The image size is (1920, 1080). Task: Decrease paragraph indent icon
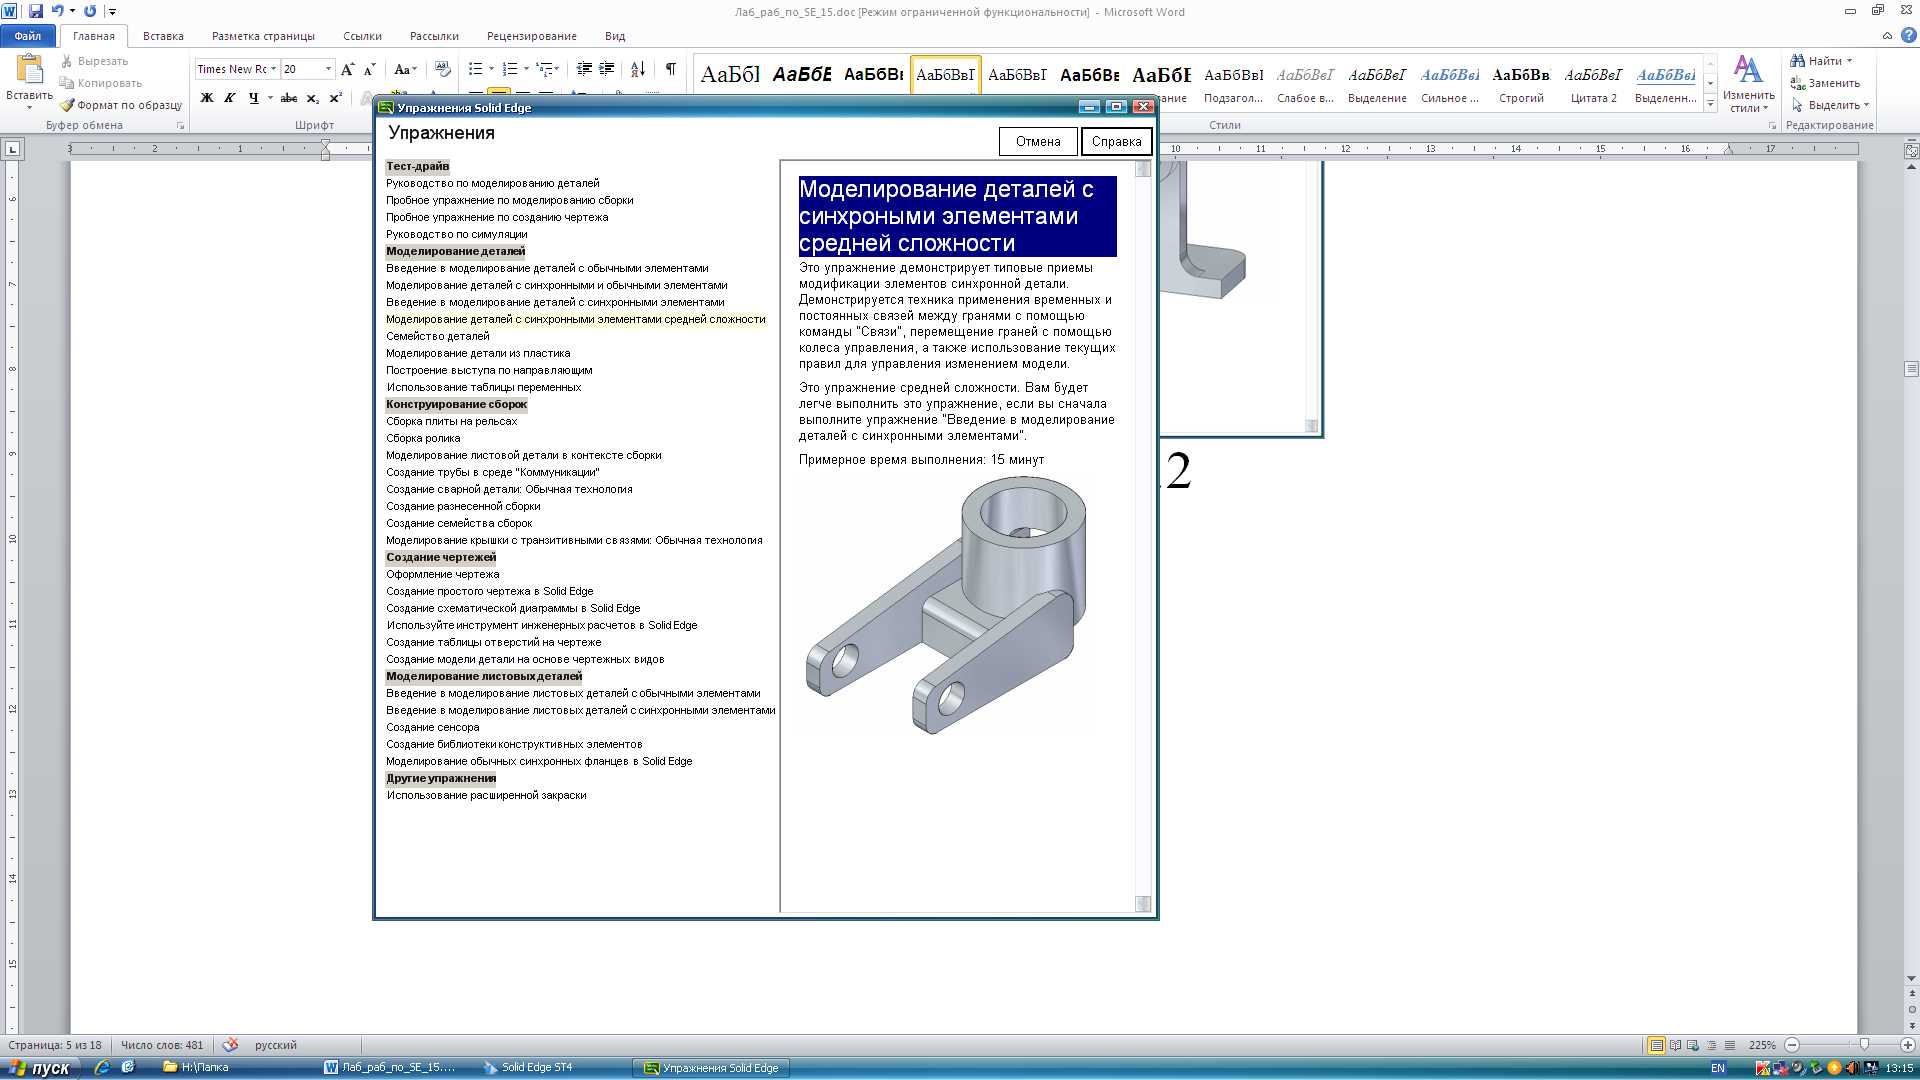point(584,69)
